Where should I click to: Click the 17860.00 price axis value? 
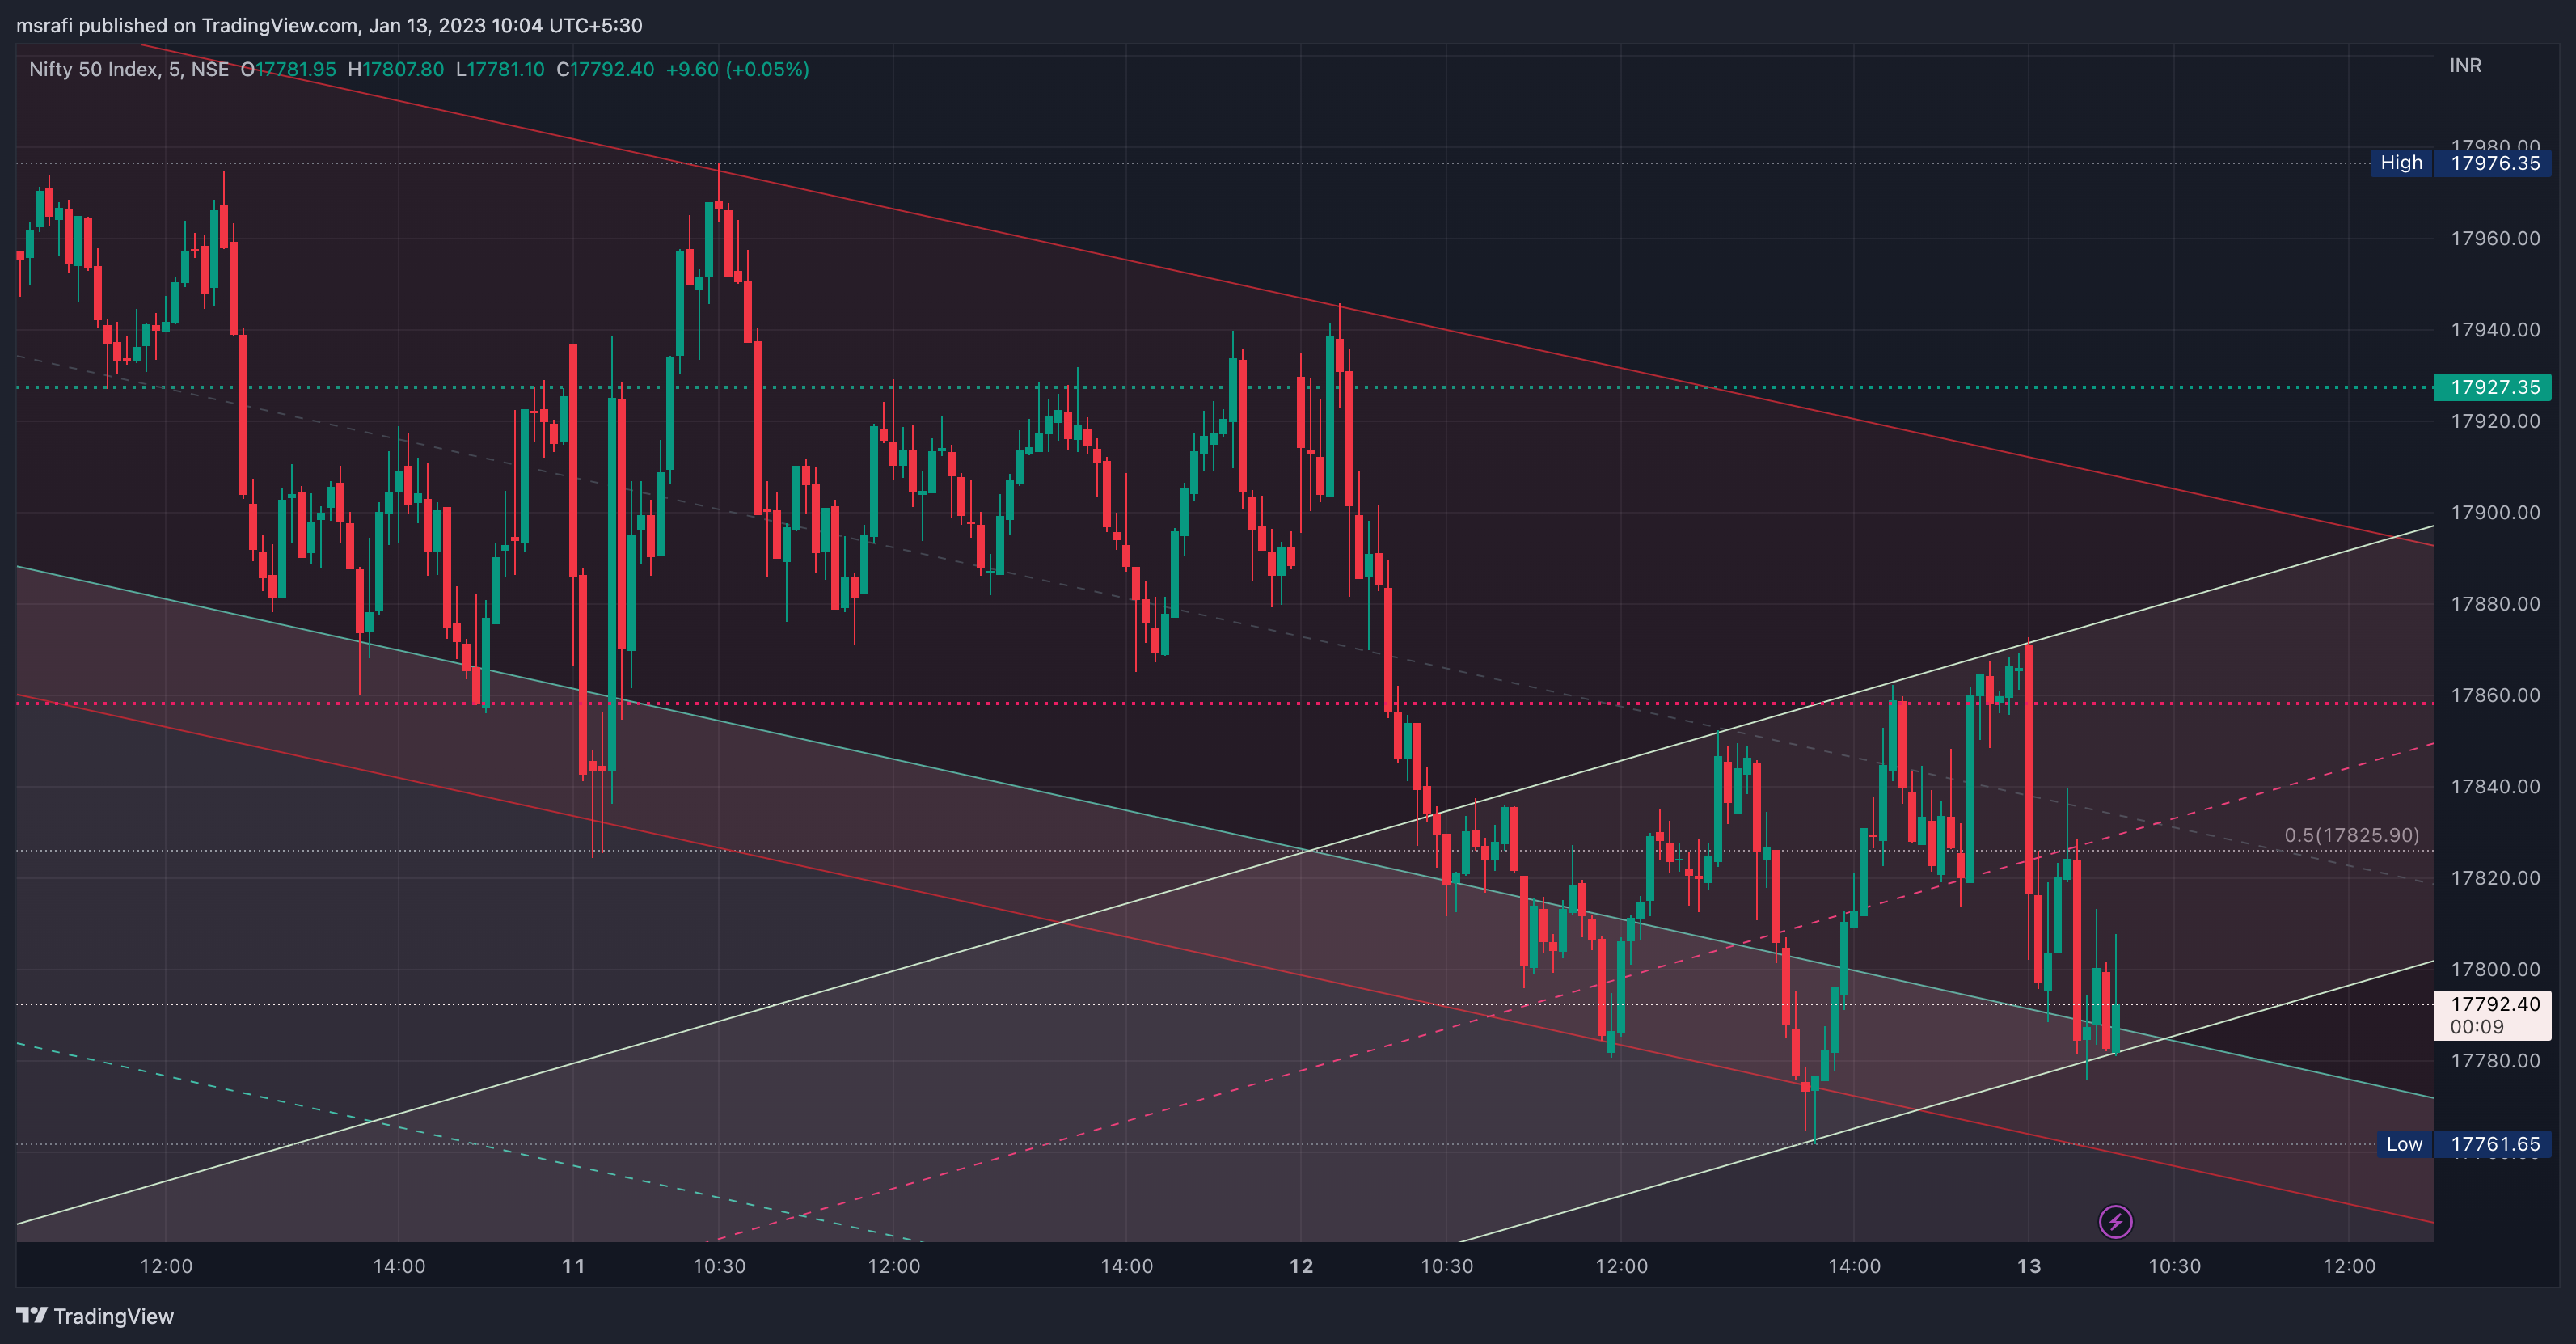[x=2495, y=695]
